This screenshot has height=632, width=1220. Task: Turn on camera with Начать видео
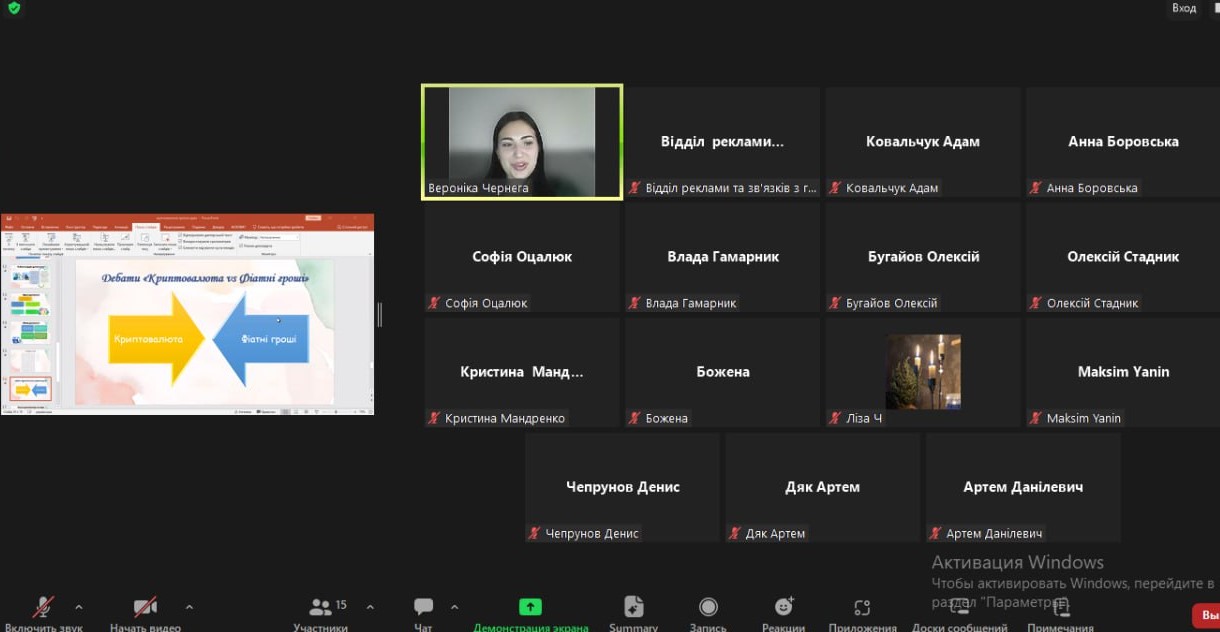point(146,608)
